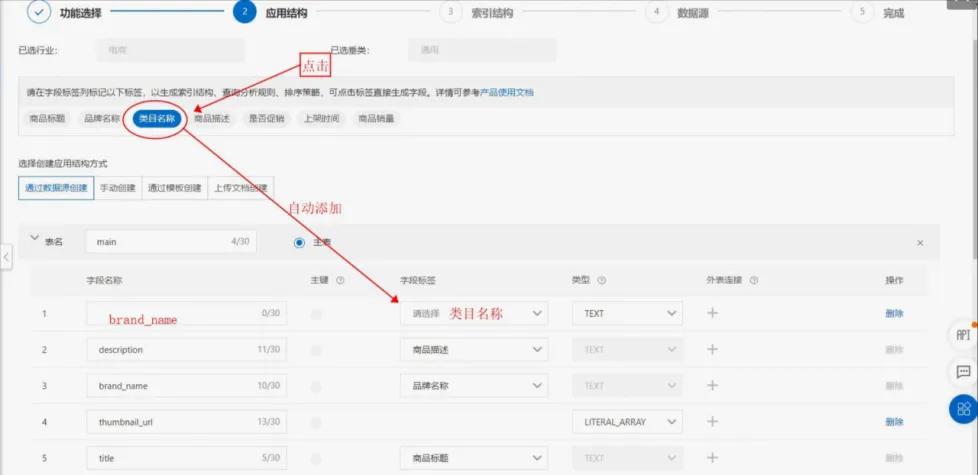This screenshot has height=475, width=978.
Task: Open TEXT type dropdown in row 1
Action: [627, 313]
